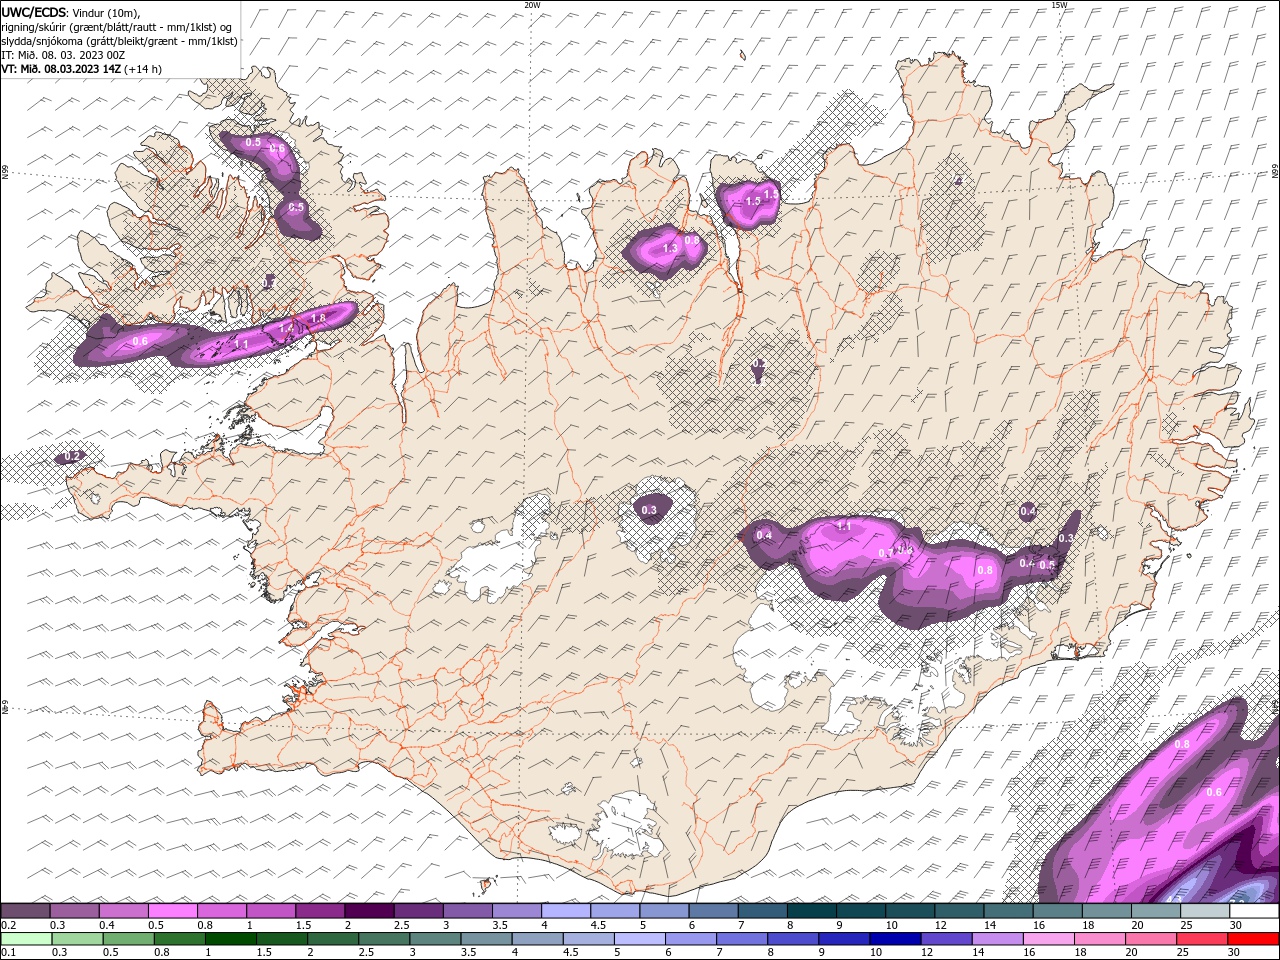Viewport: 1280px width, 960px height.
Task: Select the dark teal top-row swatch between 8 and 9
Action: pos(811,911)
